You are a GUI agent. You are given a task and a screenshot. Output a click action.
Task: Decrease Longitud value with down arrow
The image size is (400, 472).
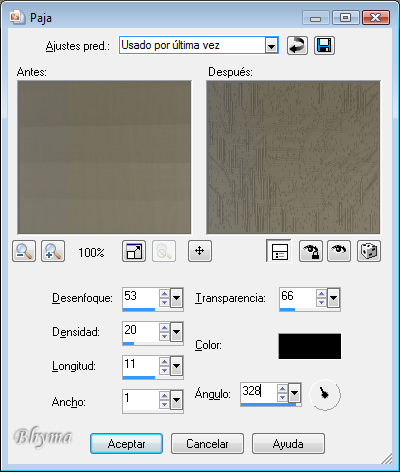[164, 371]
